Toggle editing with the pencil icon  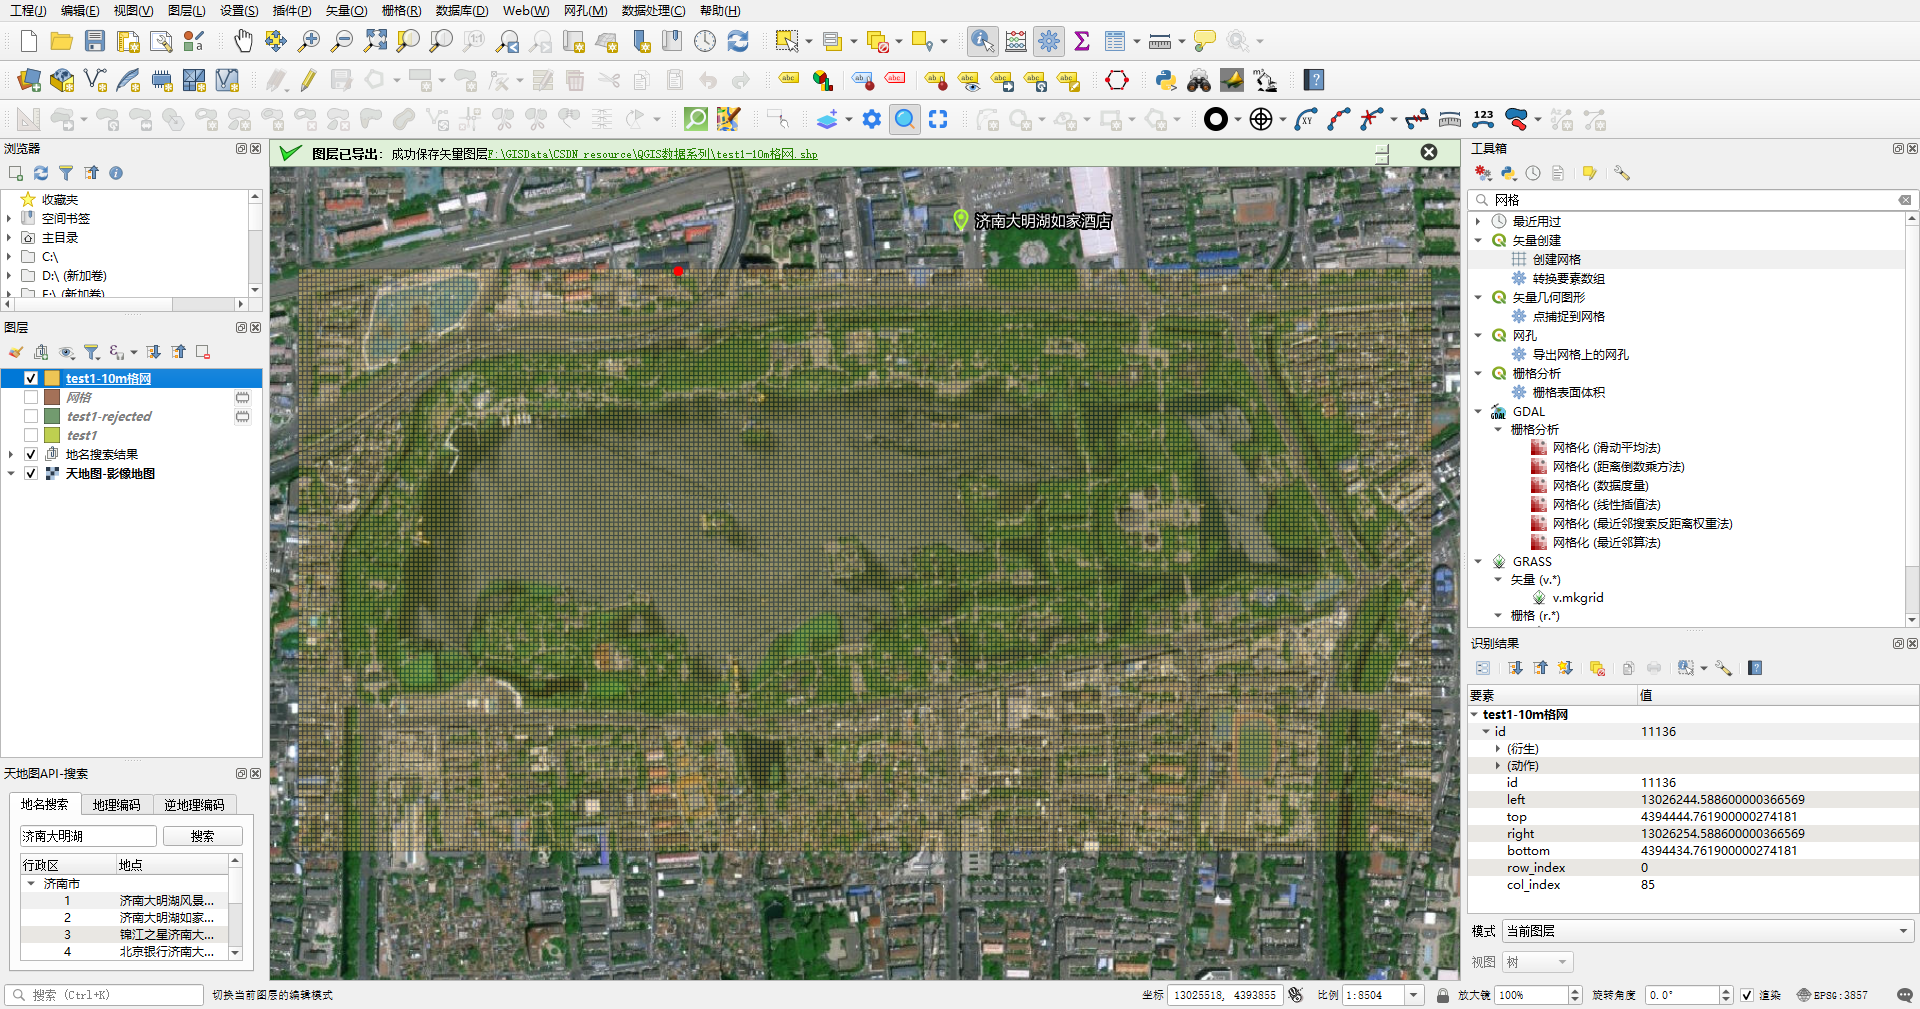pyautogui.click(x=309, y=80)
